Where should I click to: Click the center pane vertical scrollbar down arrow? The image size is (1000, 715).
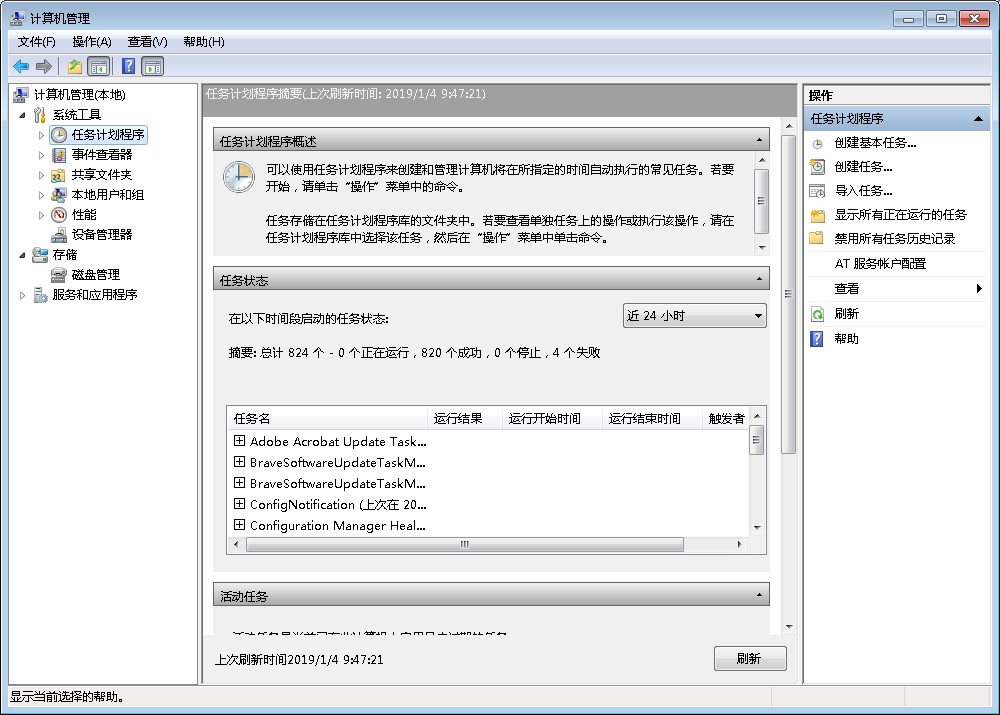tap(789, 626)
